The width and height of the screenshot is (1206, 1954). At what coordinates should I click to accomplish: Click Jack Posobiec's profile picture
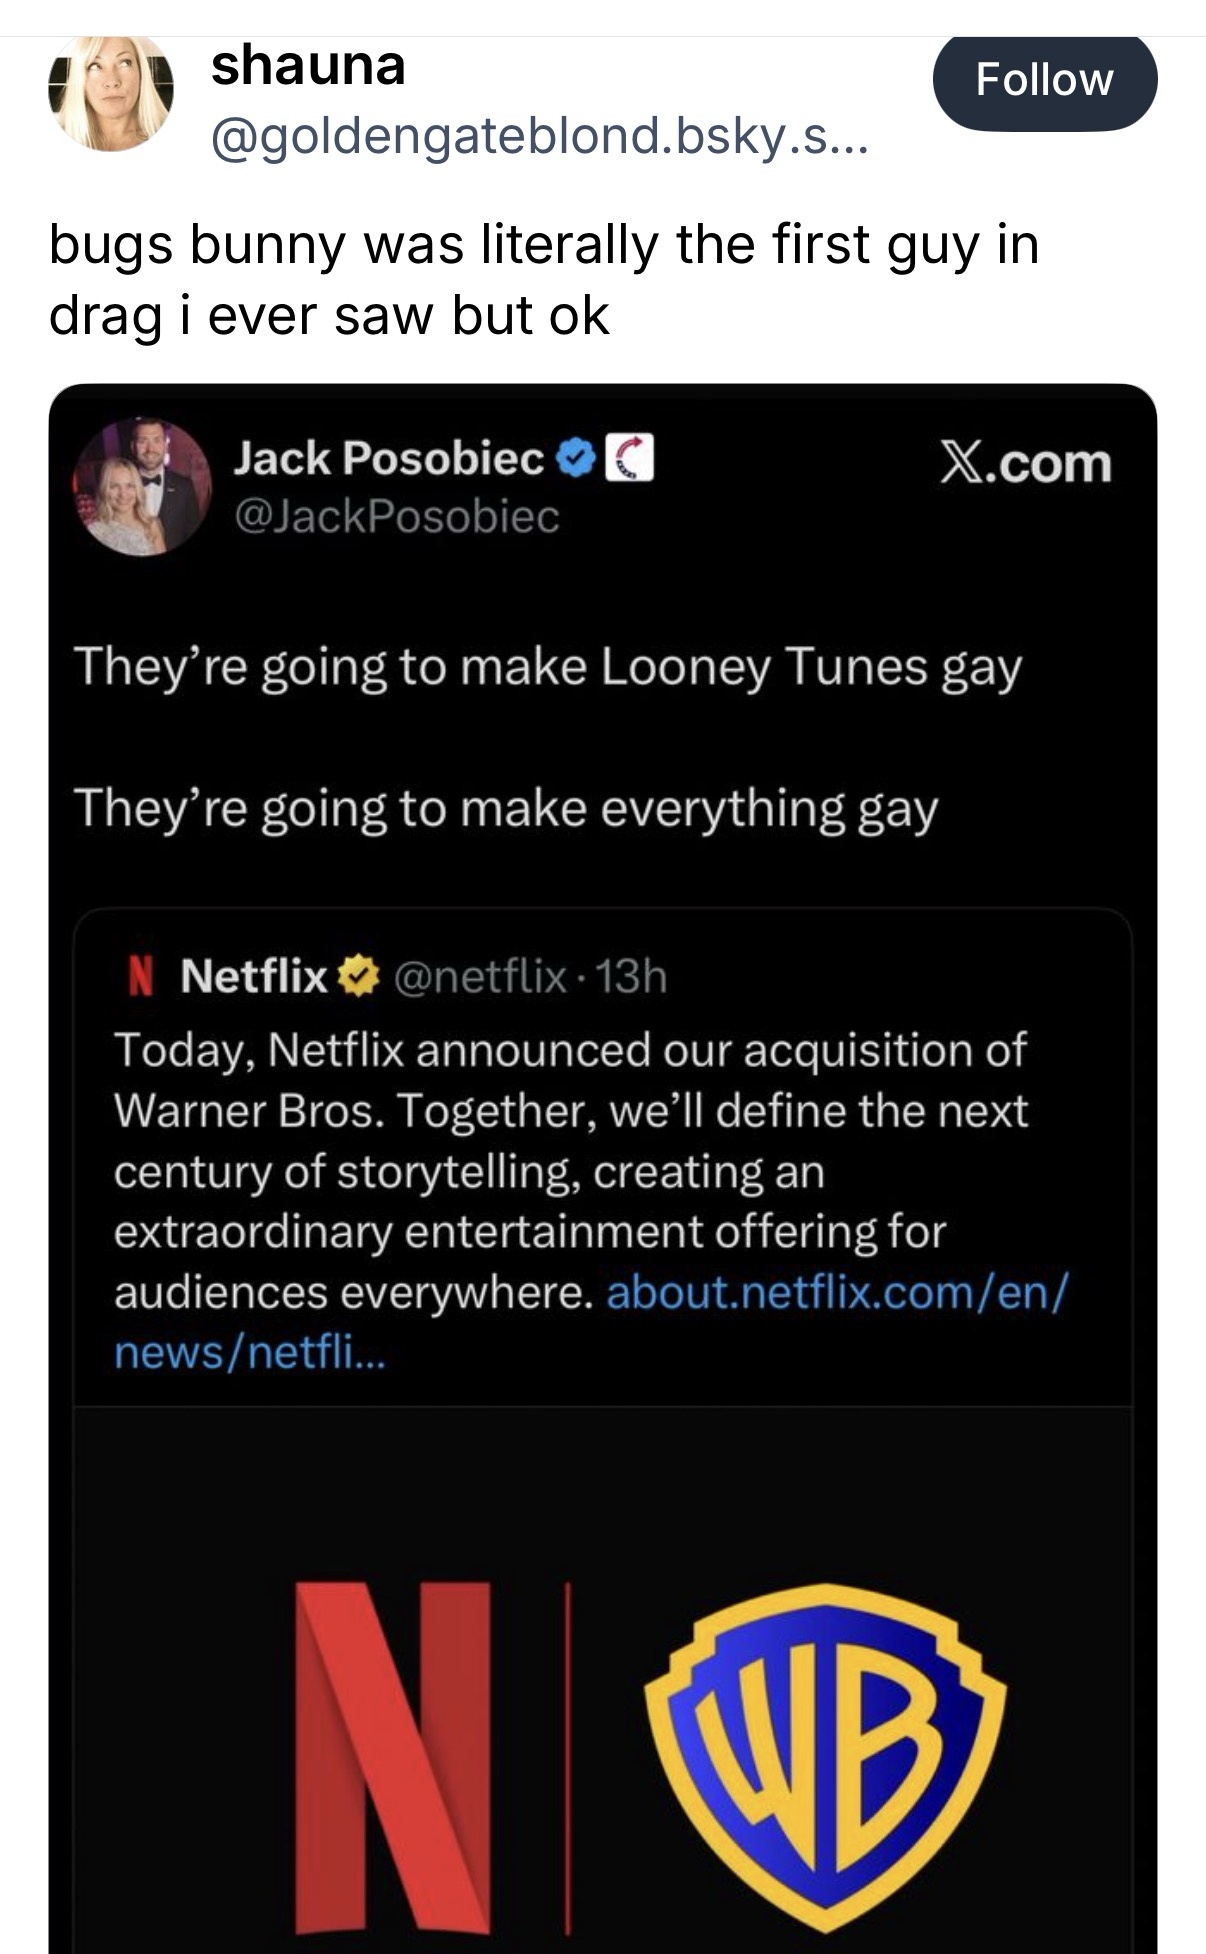coord(141,486)
